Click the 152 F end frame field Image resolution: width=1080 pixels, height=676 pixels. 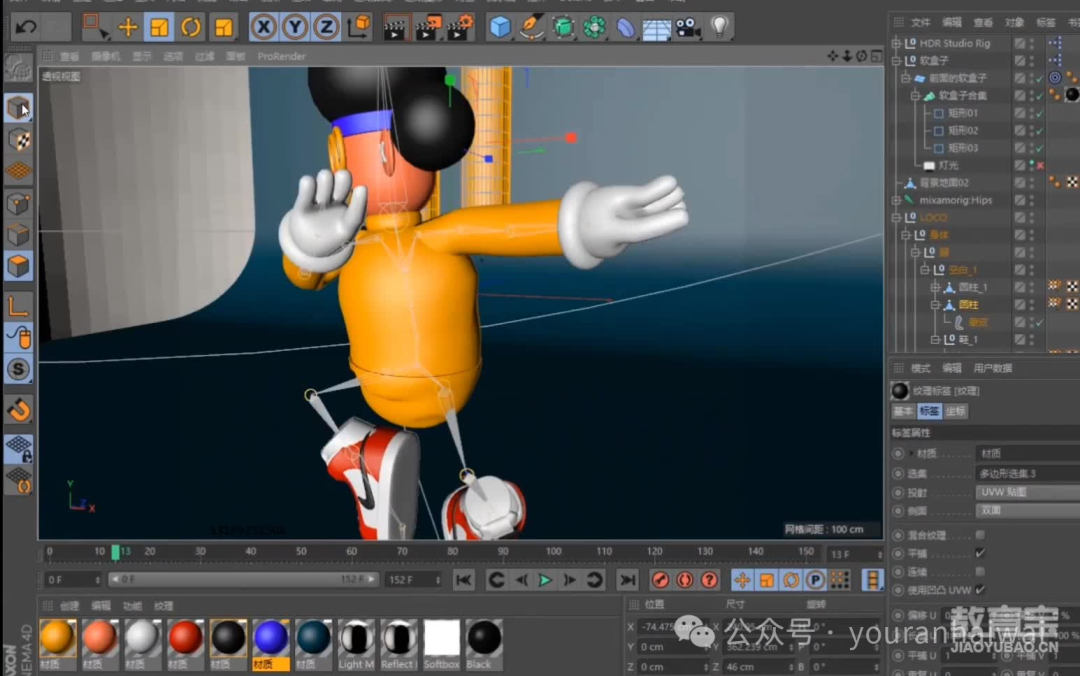pyautogui.click(x=413, y=580)
